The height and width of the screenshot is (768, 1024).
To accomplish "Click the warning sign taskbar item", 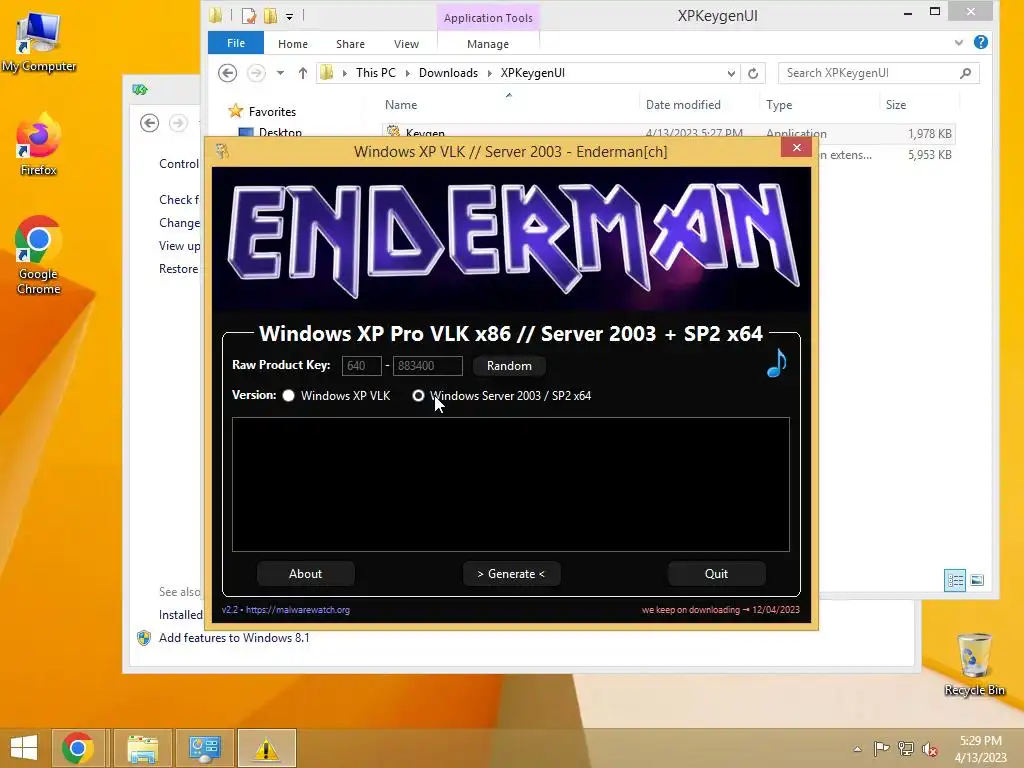I will [x=266, y=748].
